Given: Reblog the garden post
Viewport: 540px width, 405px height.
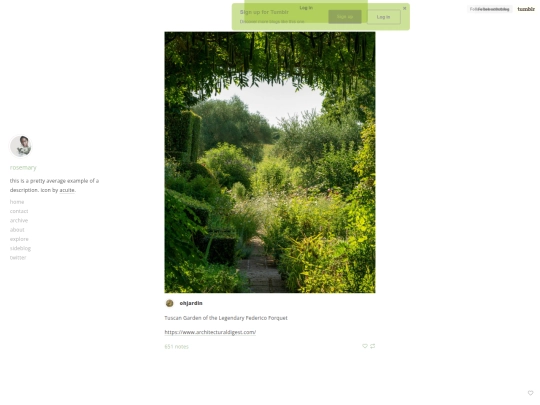Looking at the screenshot, I should 373,346.
